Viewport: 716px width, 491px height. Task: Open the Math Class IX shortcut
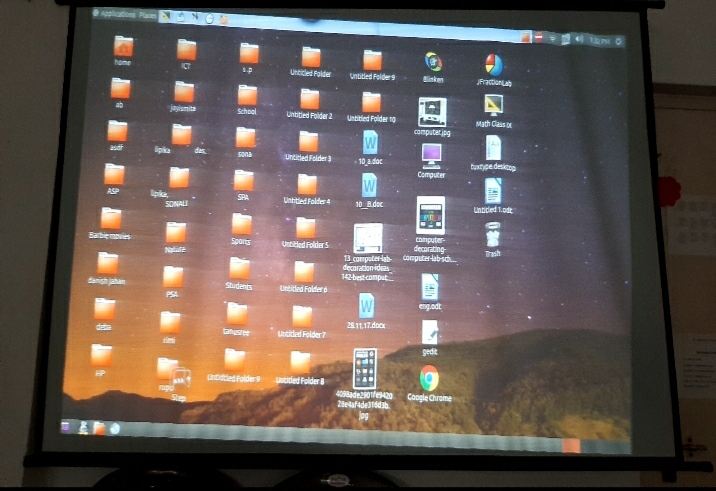tap(493, 106)
